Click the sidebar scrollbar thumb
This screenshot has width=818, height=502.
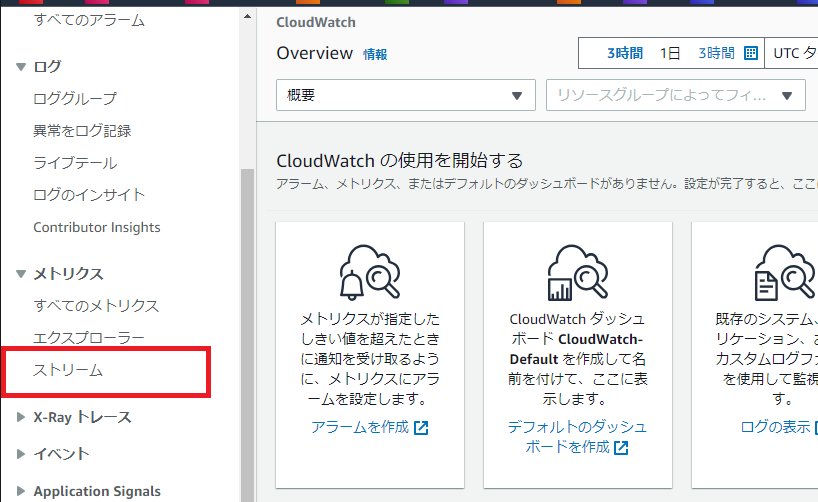coord(247,334)
